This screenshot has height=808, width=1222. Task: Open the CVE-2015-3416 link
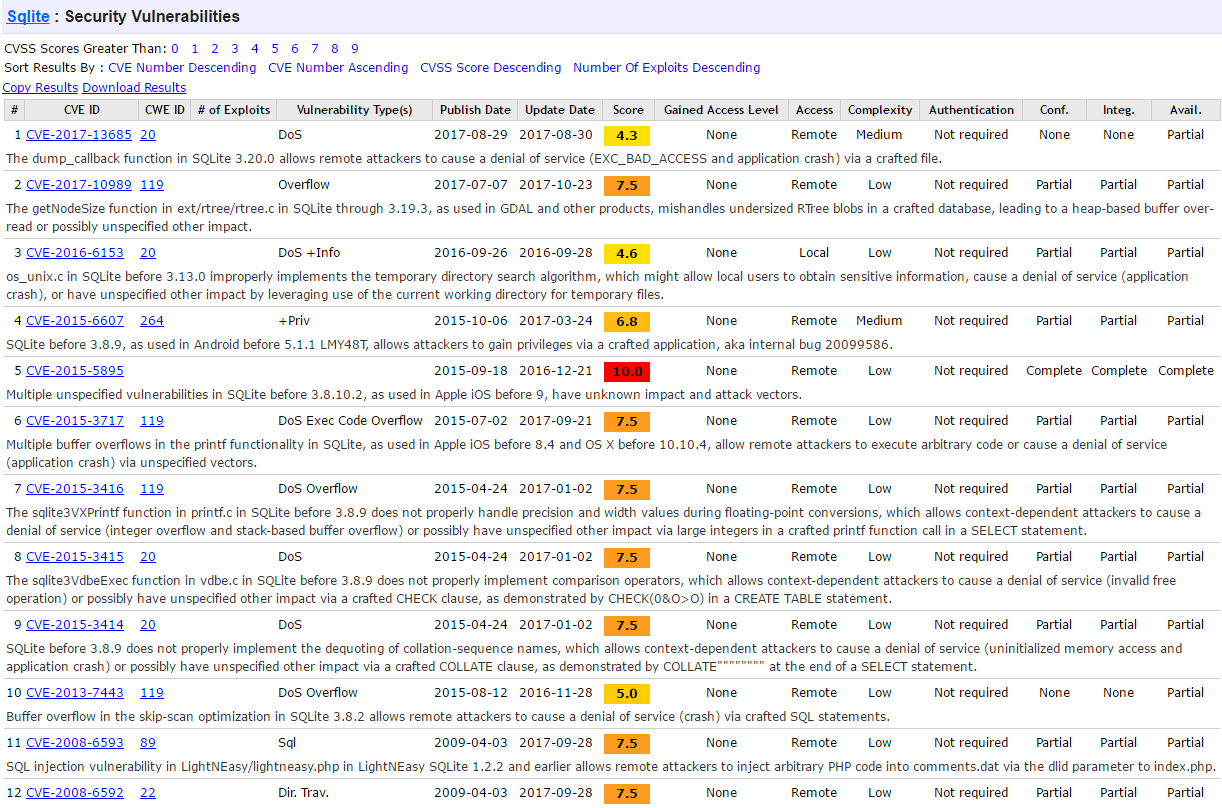click(75, 489)
